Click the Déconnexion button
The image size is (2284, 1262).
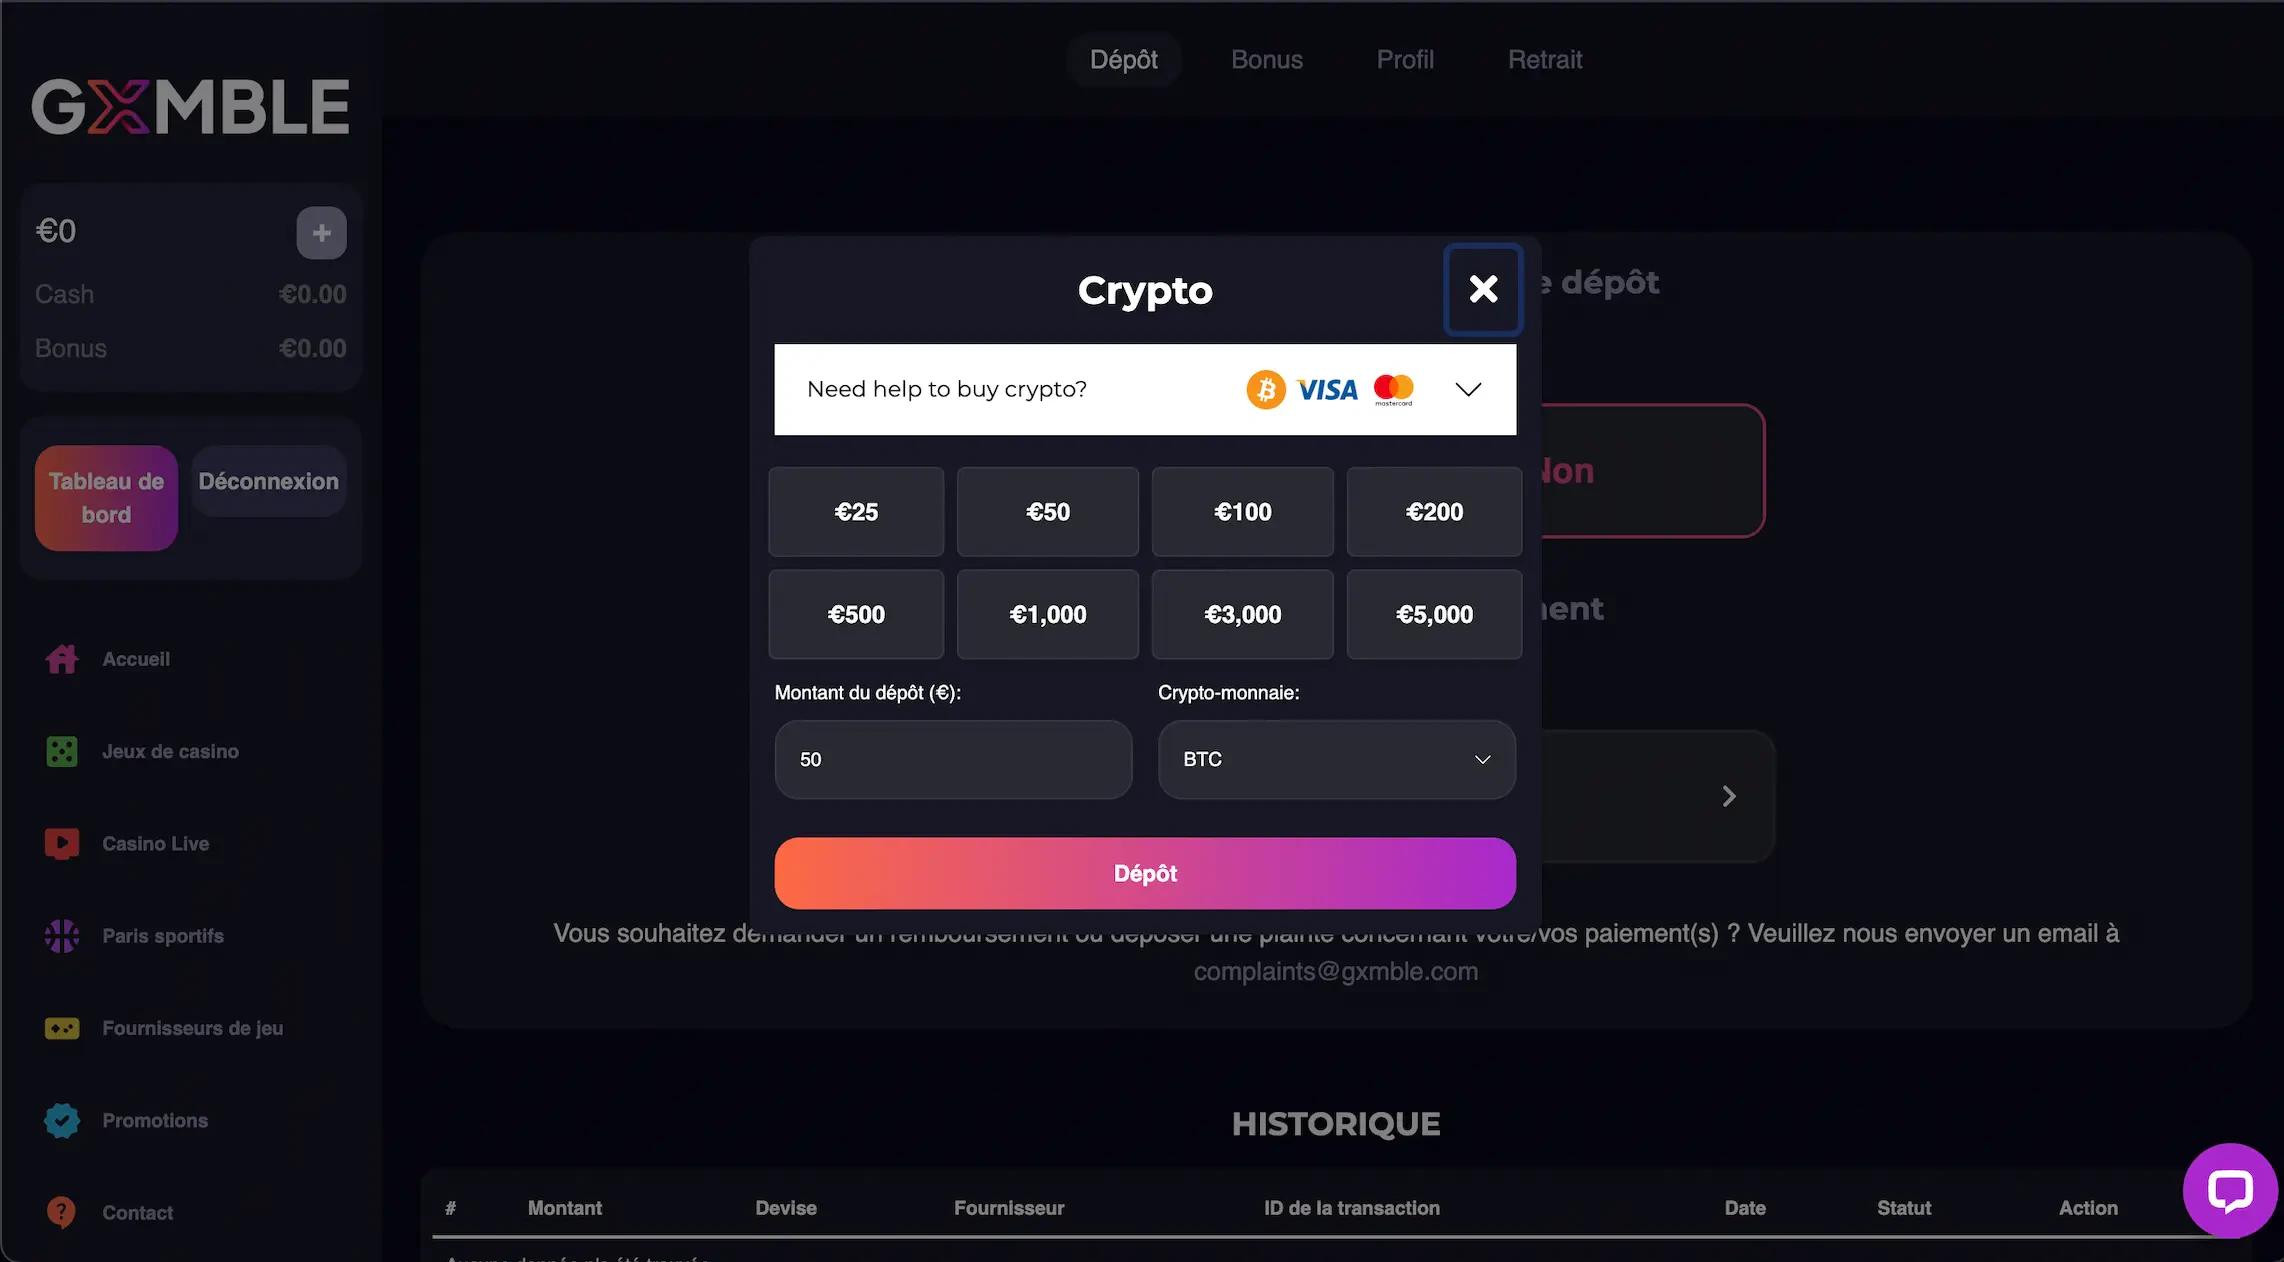[268, 481]
